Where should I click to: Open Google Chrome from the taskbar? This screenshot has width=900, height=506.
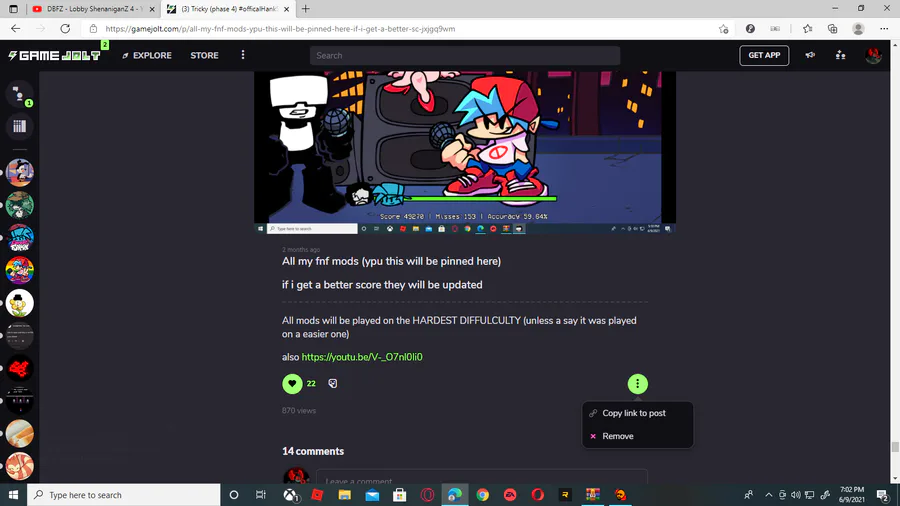(482, 495)
